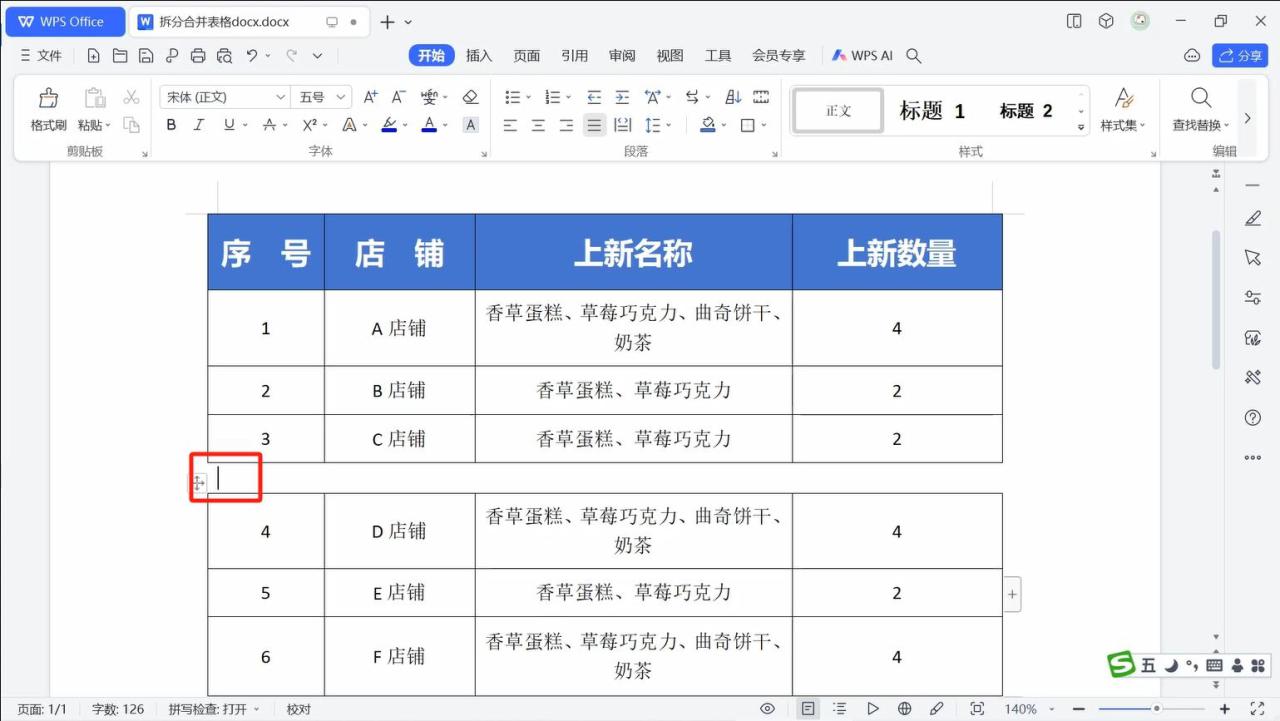1280x721 pixels.
Task: Click the new document icon in quick toolbar
Action: (x=93, y=56)
